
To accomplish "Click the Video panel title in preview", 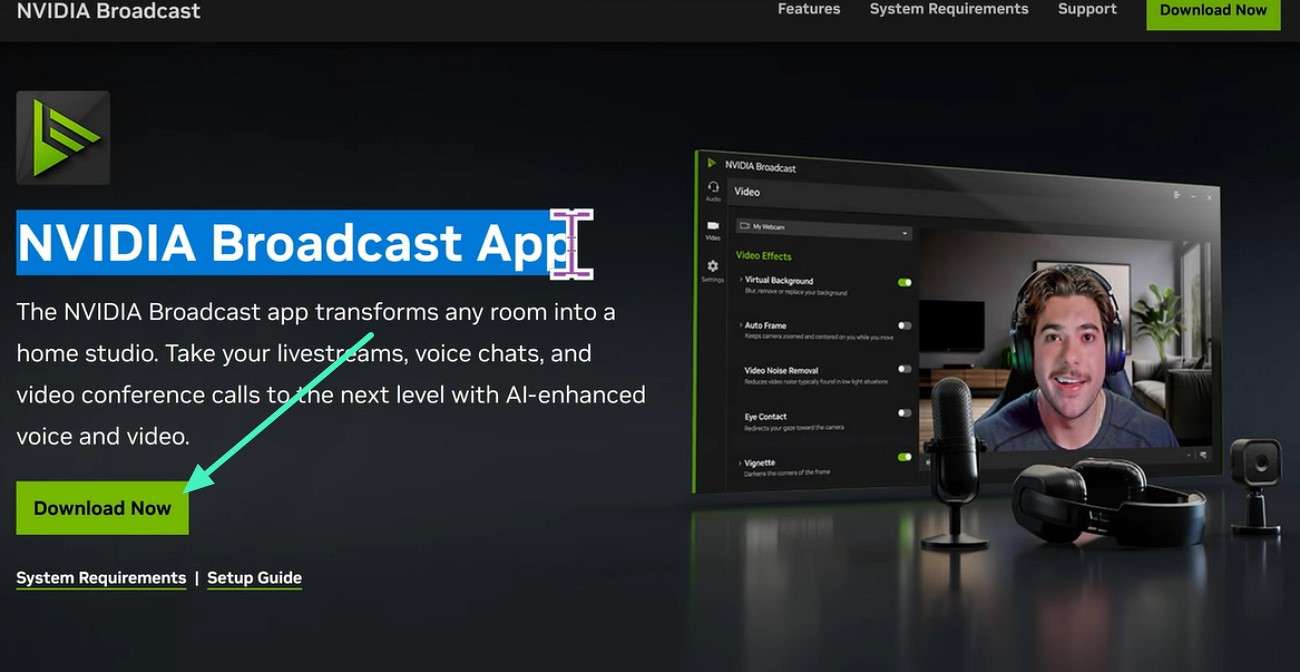I will click(747, 192).
